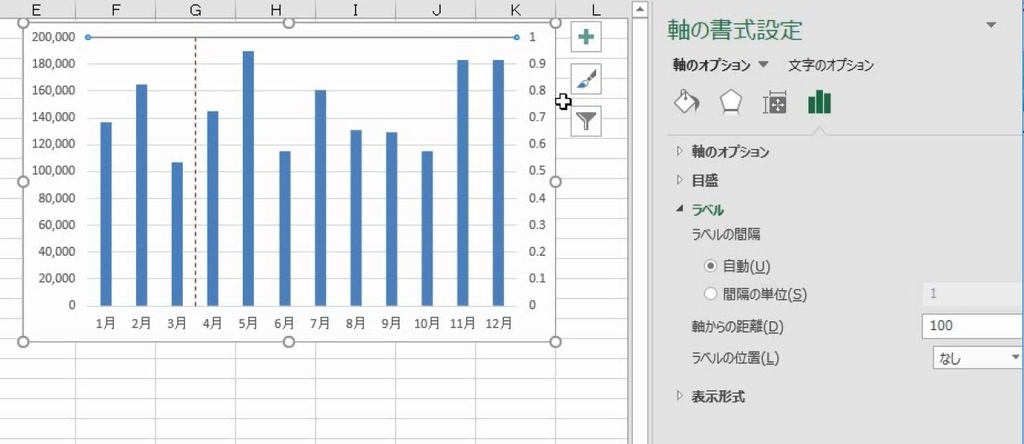Open the task pane options arrow
The height and width of the screenshot is (444, 1024).
tap(991, 25)
